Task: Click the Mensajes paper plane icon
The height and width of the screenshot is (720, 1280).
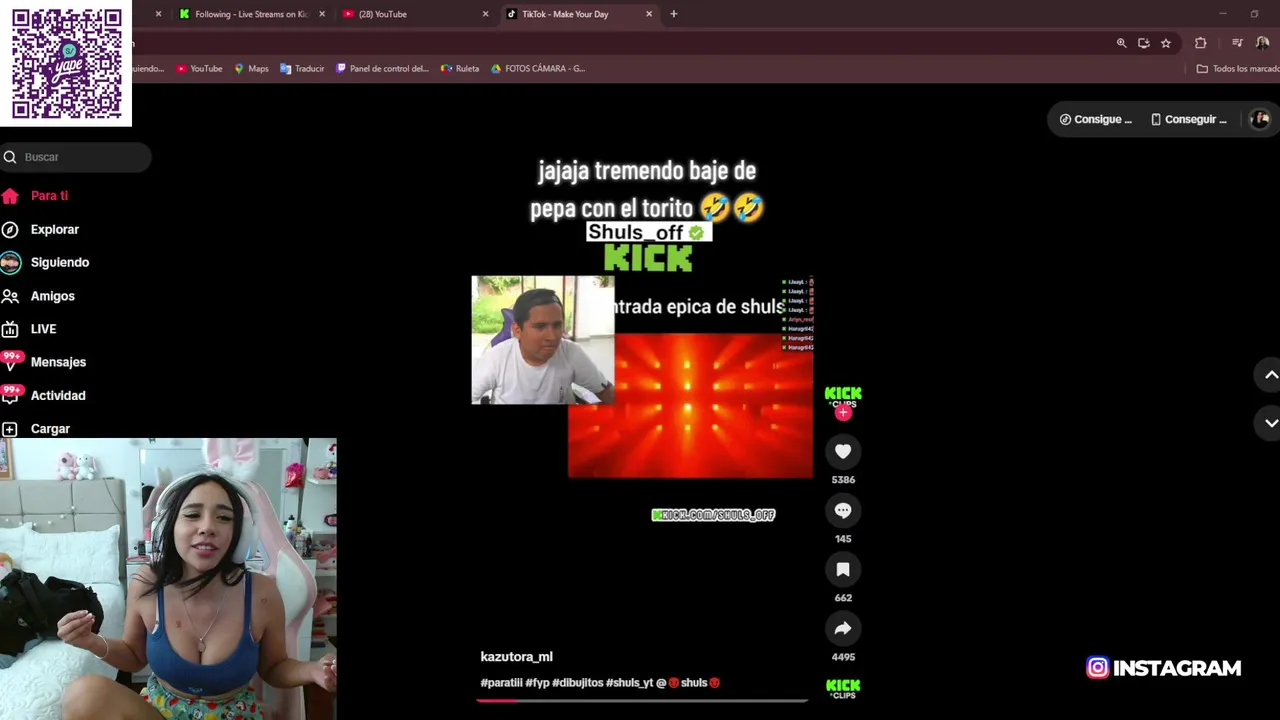Action: [x=11, y=362]
